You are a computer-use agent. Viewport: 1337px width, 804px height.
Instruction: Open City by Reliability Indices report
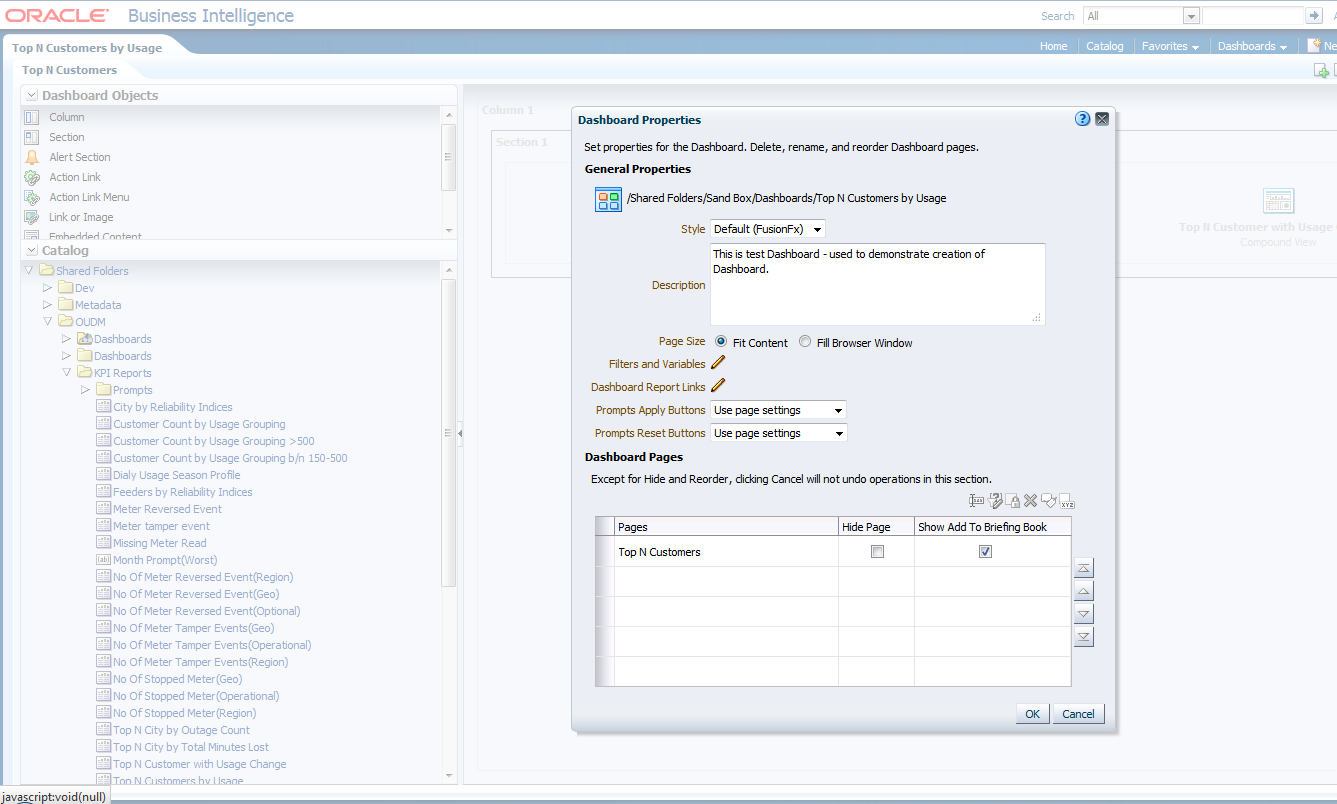tap(173, 407)
